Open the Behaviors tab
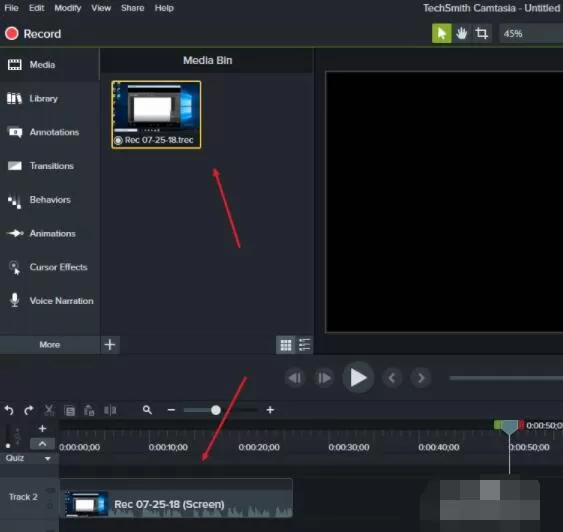Image resolution: width=563 pixels, height=532 pixels. tap(50, 200)
